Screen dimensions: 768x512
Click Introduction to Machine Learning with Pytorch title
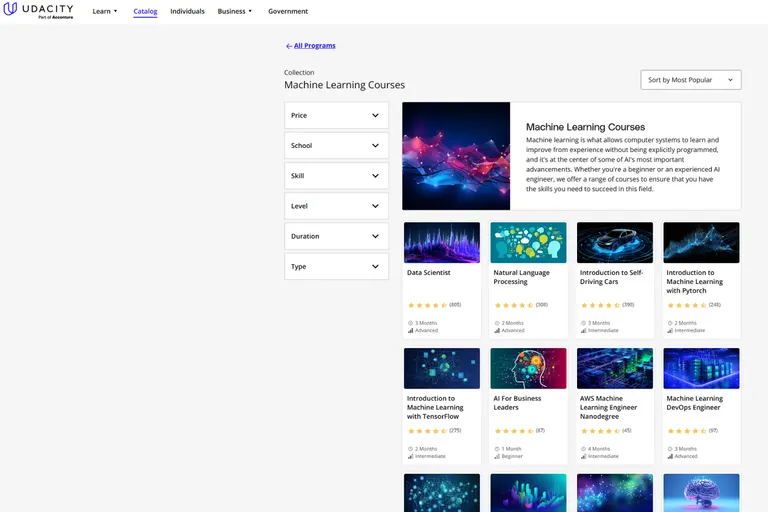[x=695, y=281]
